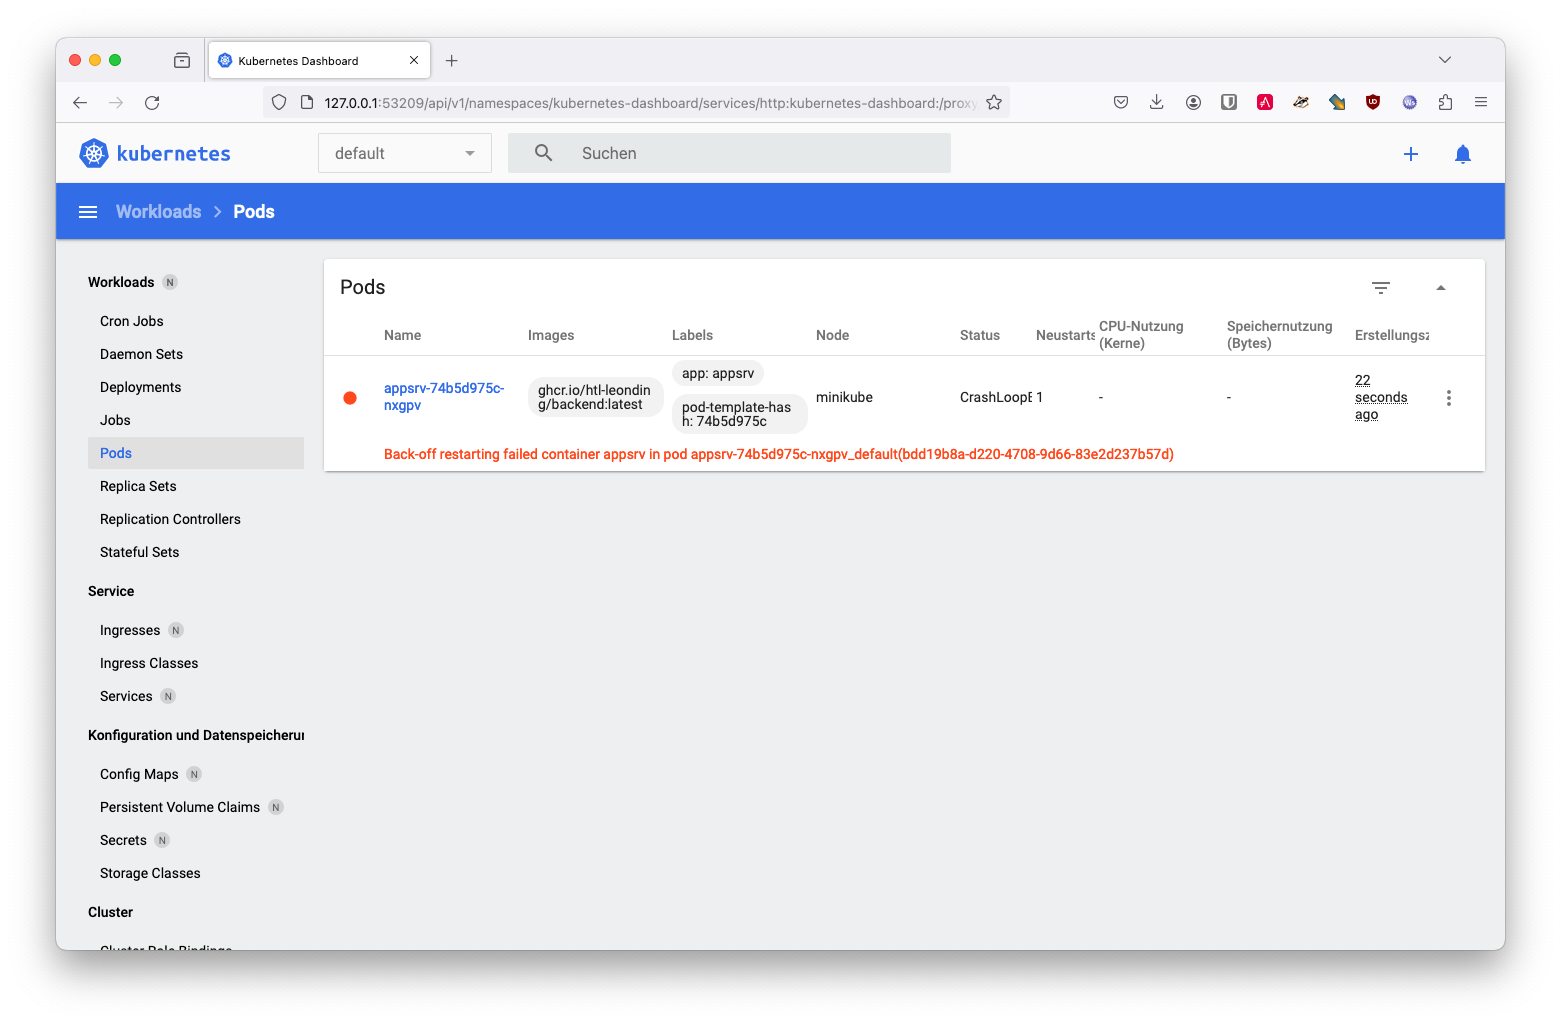Open the default namespace dropdown
The image size is (1561, 1024).
[405, 153]
